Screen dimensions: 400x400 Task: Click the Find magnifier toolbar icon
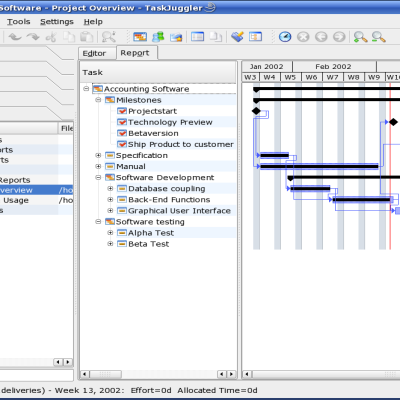coord(109,37)
